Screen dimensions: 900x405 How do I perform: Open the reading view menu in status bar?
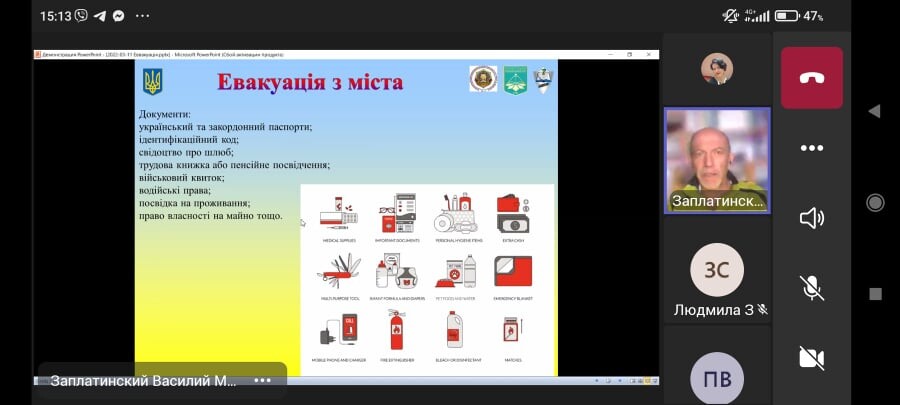coord(608,380)
